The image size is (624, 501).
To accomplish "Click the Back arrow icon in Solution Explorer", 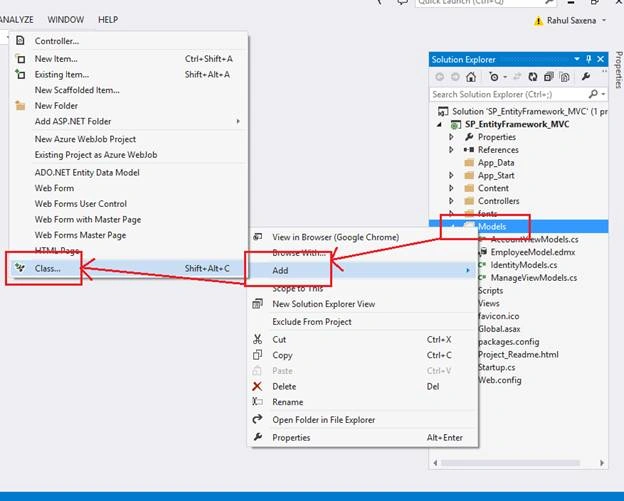I will point(440,77).
